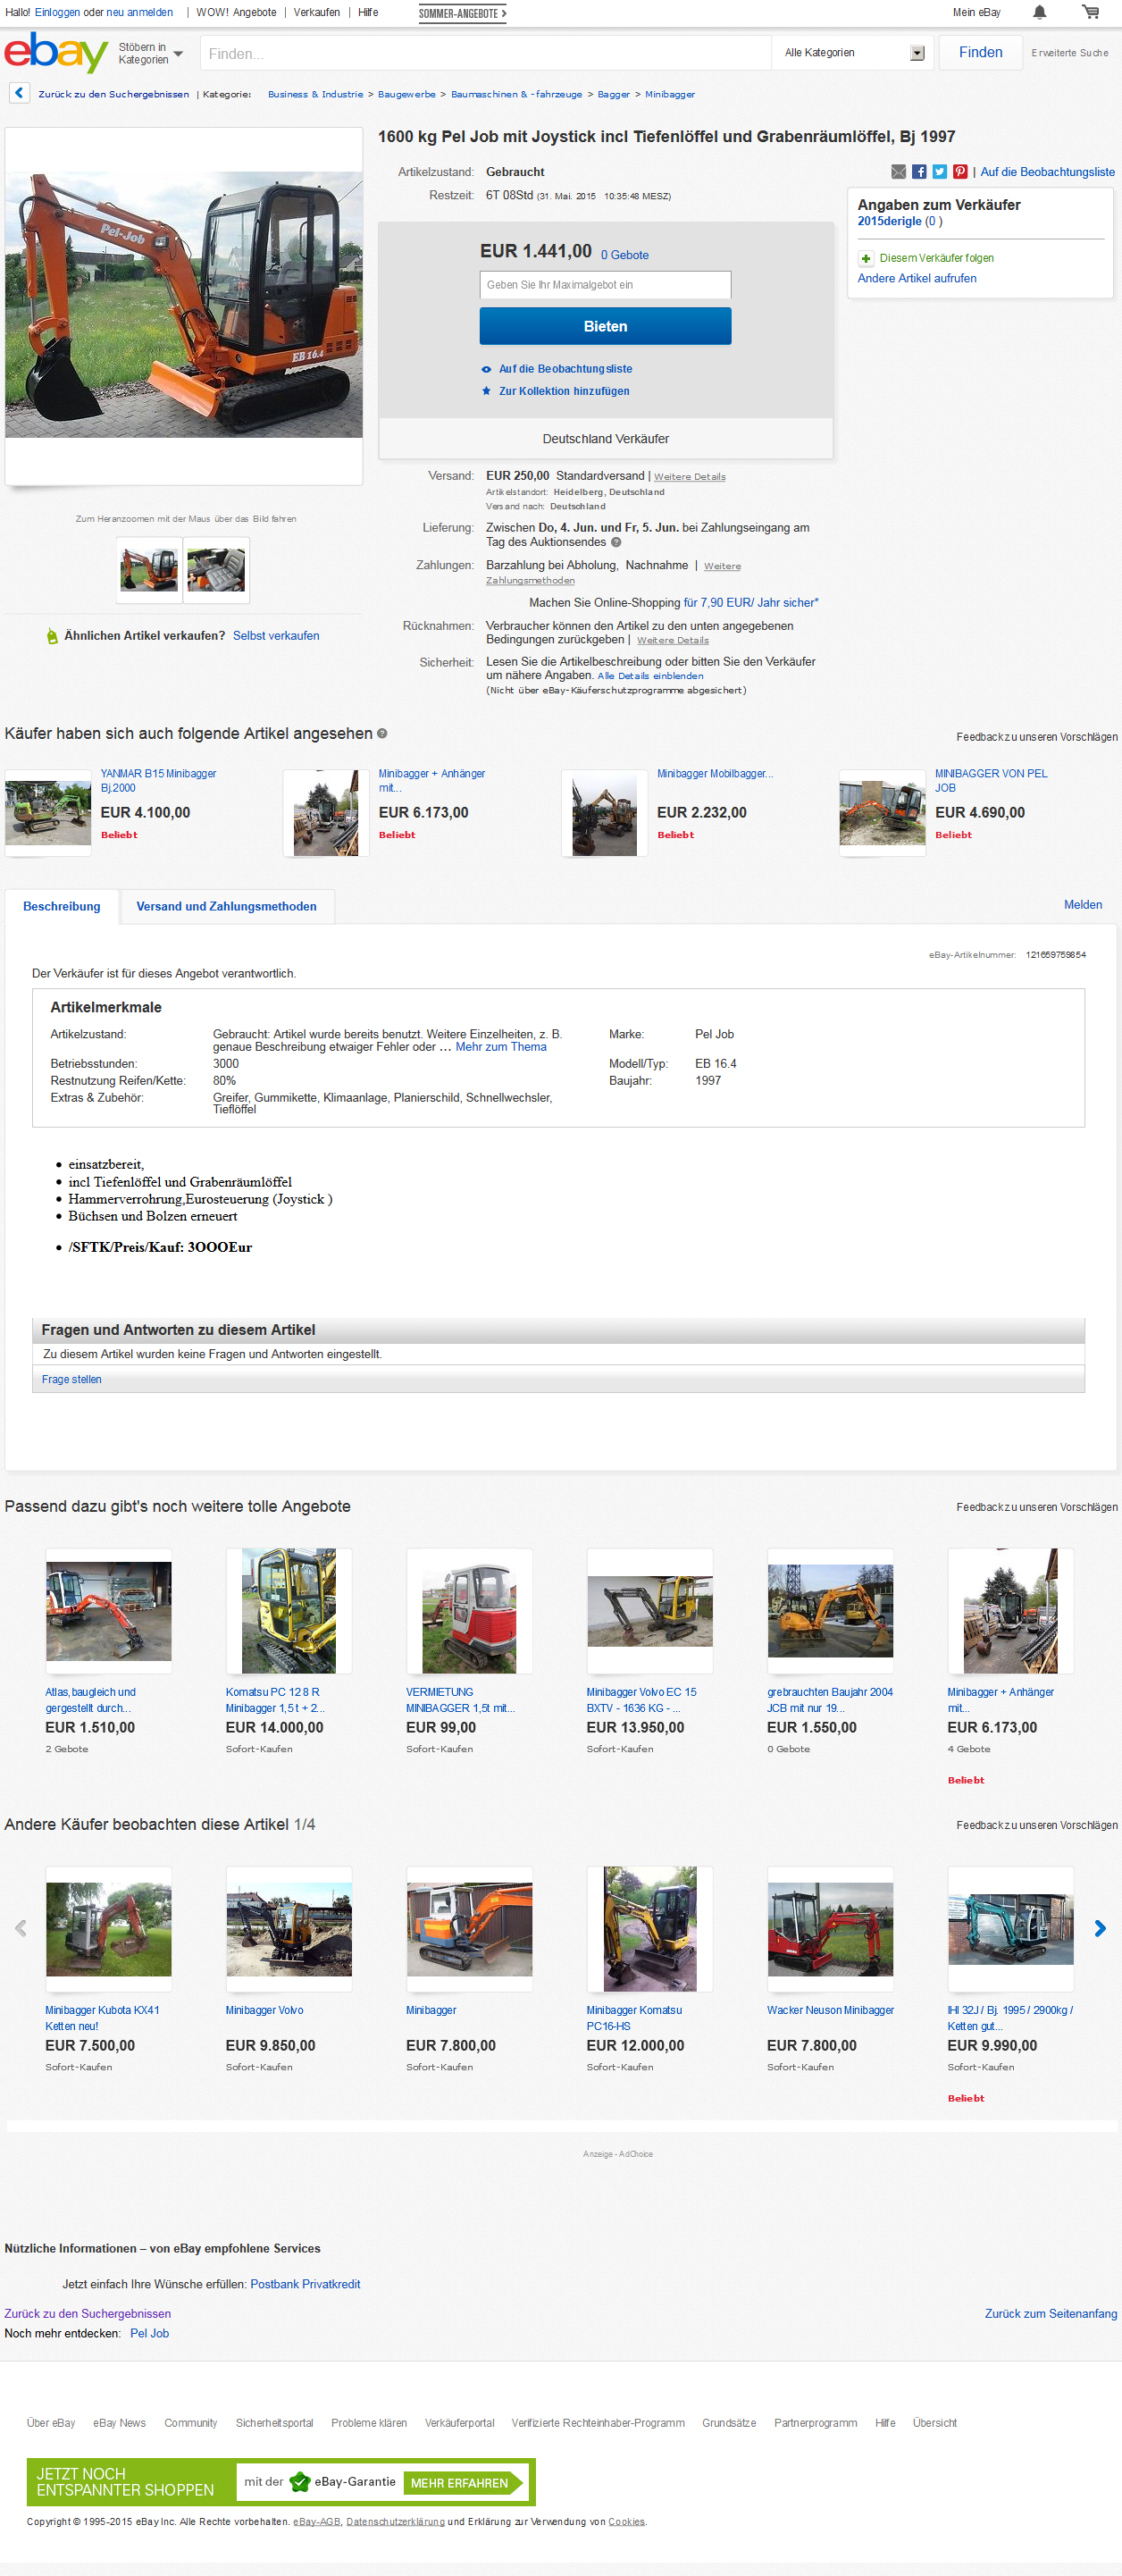The image size is (1122, 2576).
Task: Click the maximum bid input field
Action: (x=605, y=285)
